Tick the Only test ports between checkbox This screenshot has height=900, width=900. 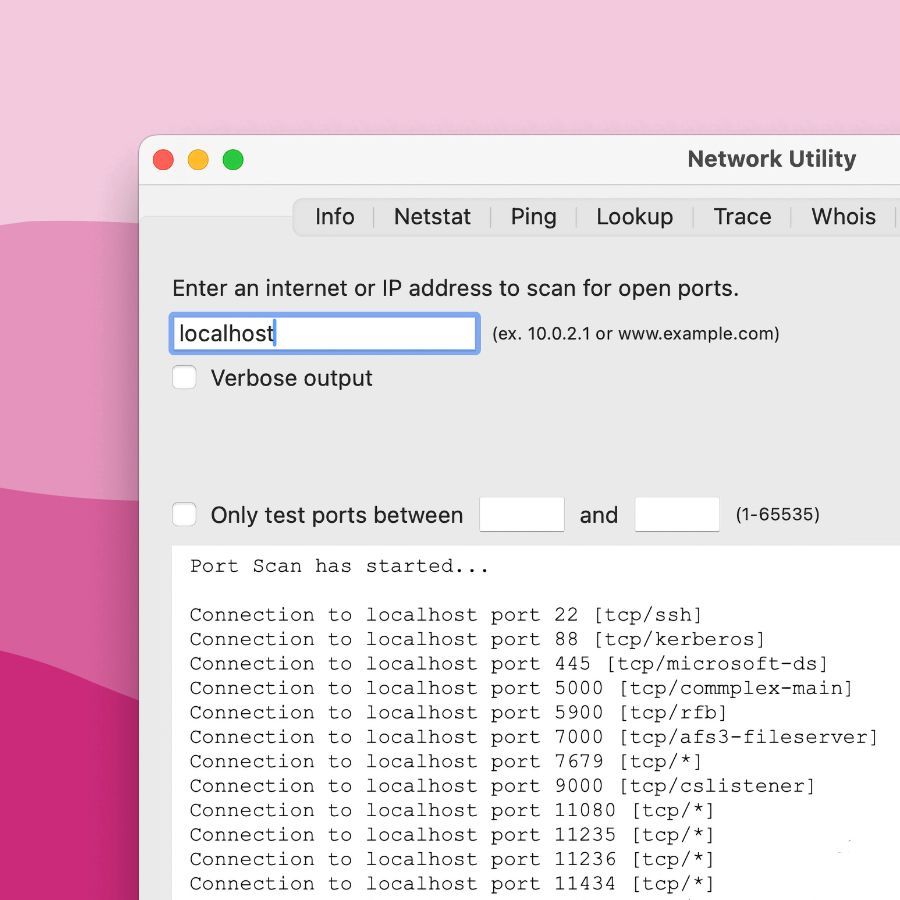click(x=184, y=514)
